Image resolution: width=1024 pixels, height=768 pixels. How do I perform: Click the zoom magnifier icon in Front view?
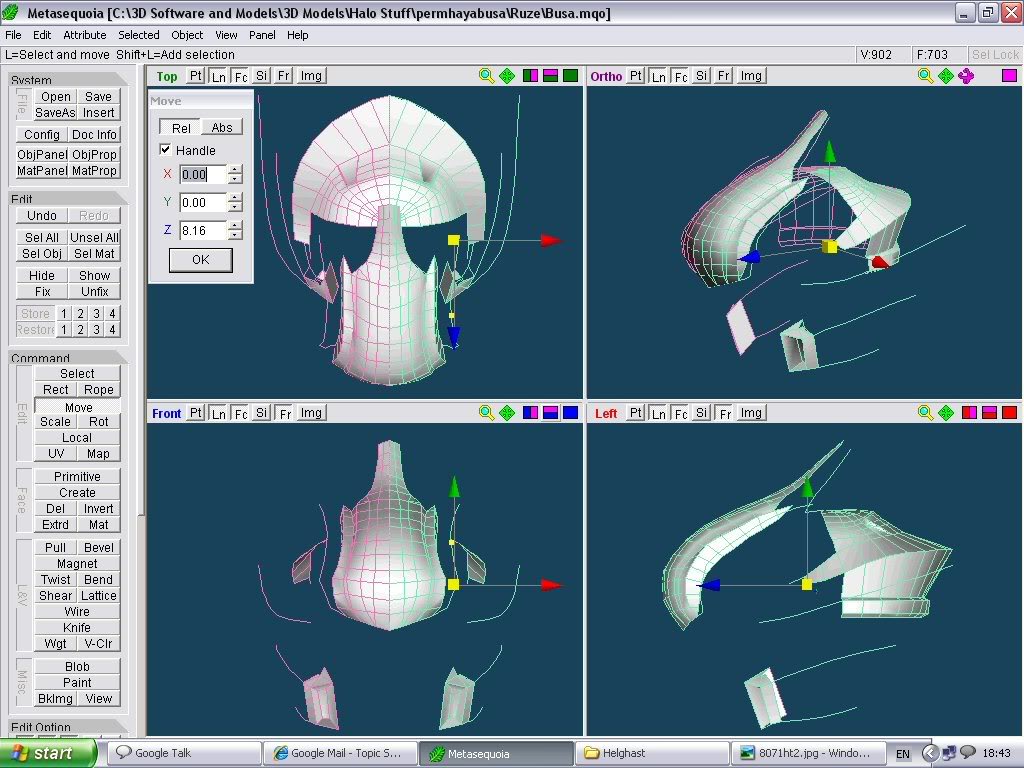tap(486, 413)
